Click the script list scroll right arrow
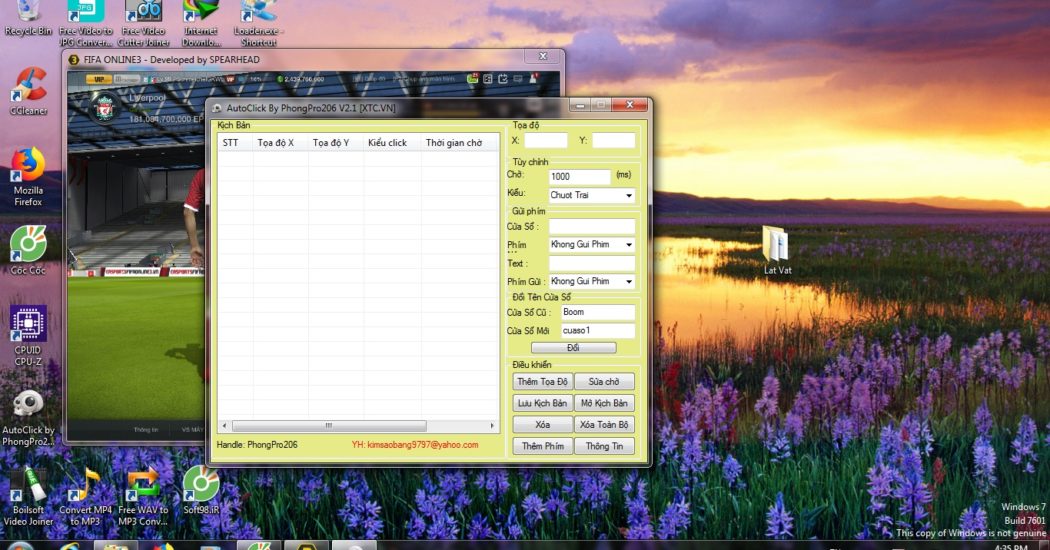 (492, 425)
